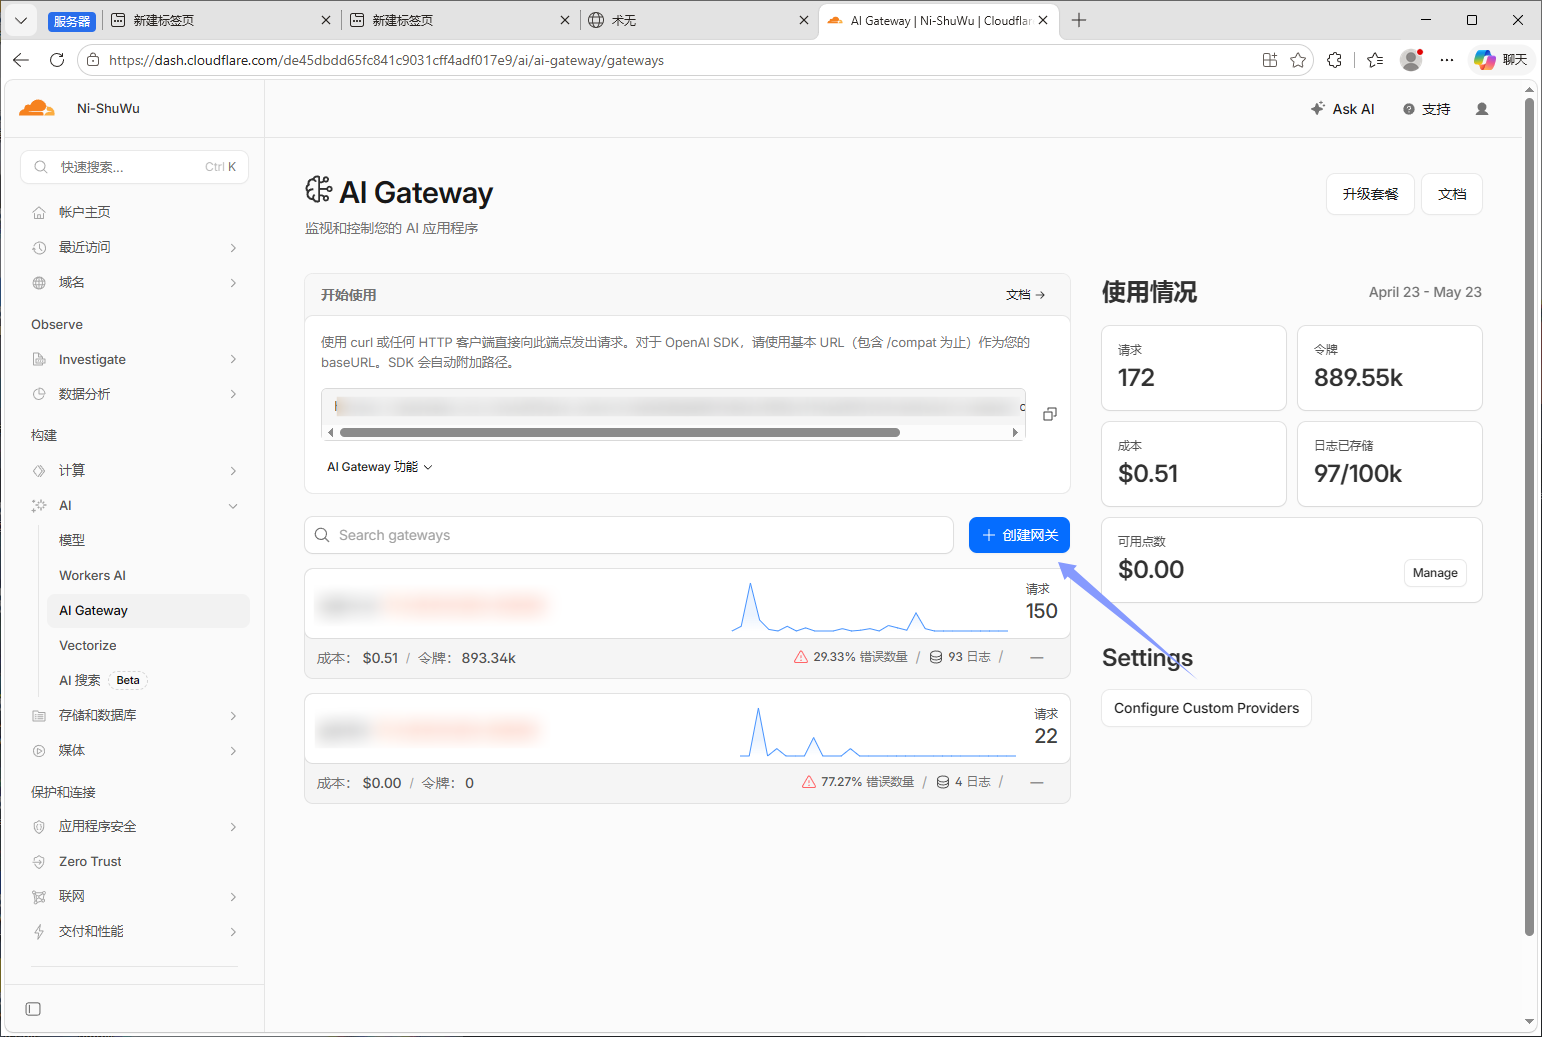Click the 成本 $0.51 usage card

(1194, 464)
